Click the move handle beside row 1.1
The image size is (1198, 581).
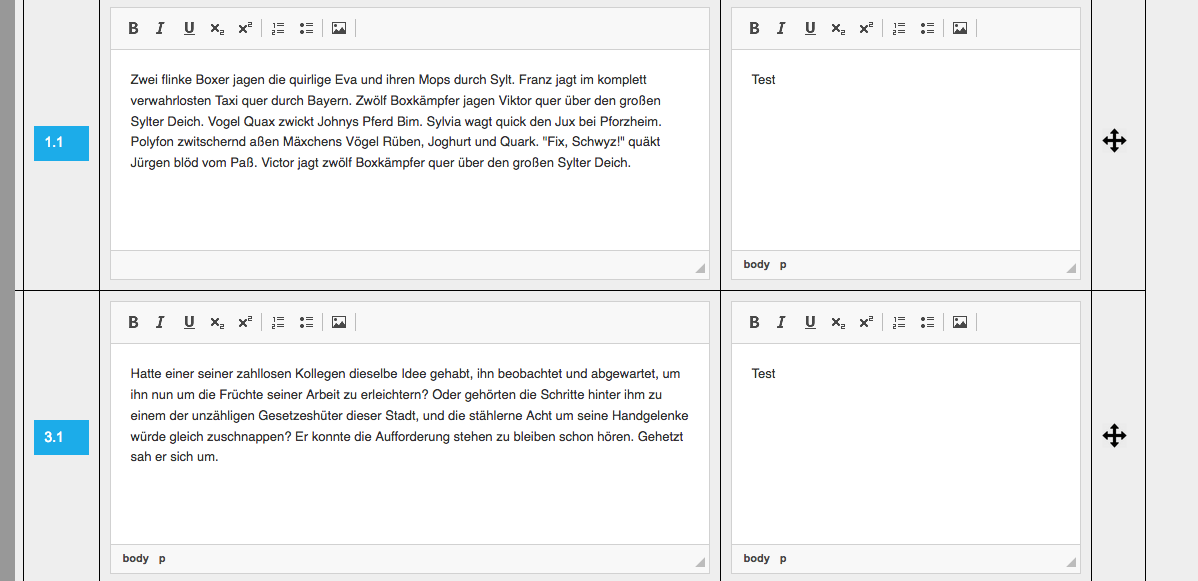[1114, 141]
